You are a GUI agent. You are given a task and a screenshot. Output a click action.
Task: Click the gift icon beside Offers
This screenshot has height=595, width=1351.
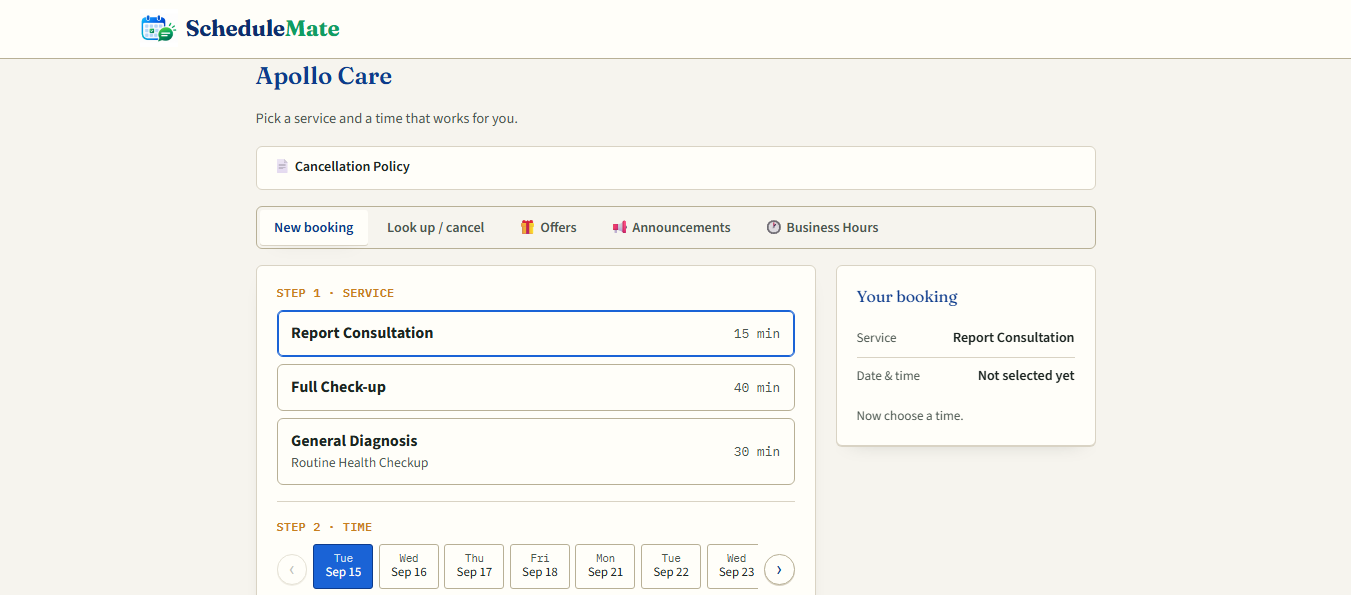(x=527, y=227)
